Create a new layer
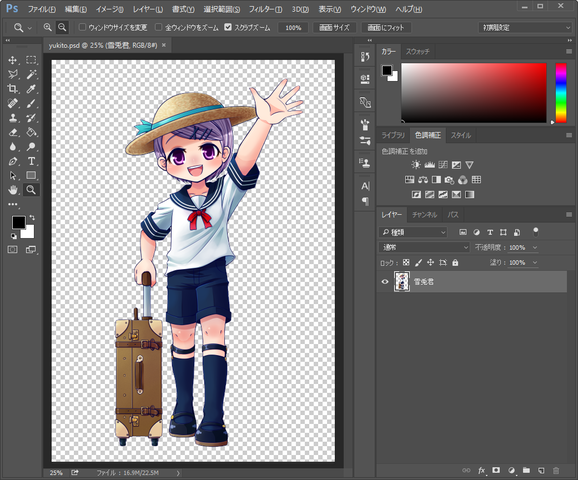The height and width of the screenshot is (480, 578). [541, 470]
